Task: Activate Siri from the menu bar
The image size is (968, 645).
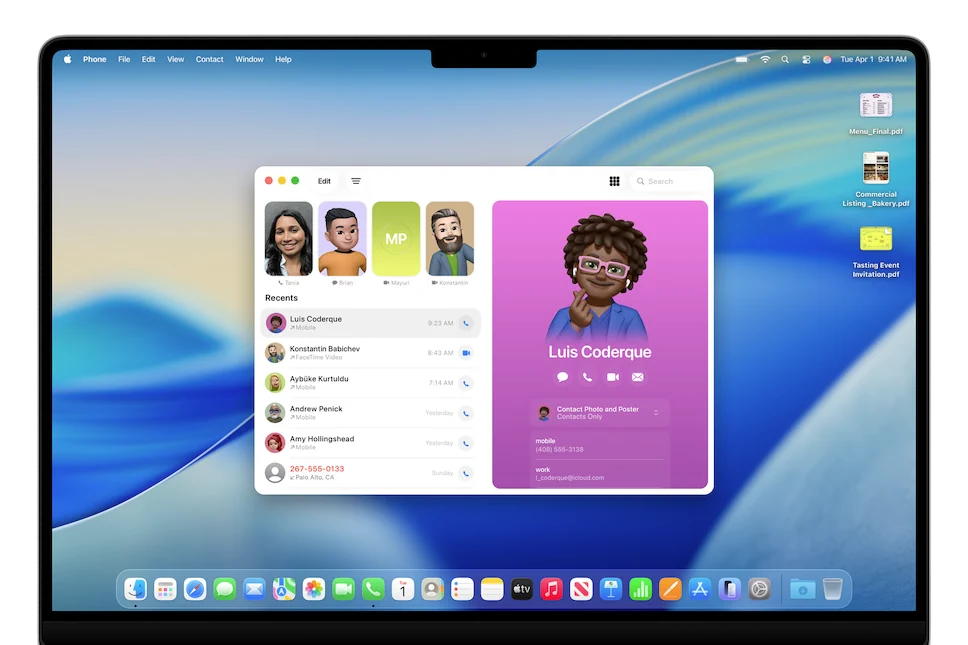Action: pyautogui.click(x=827, y=59)
